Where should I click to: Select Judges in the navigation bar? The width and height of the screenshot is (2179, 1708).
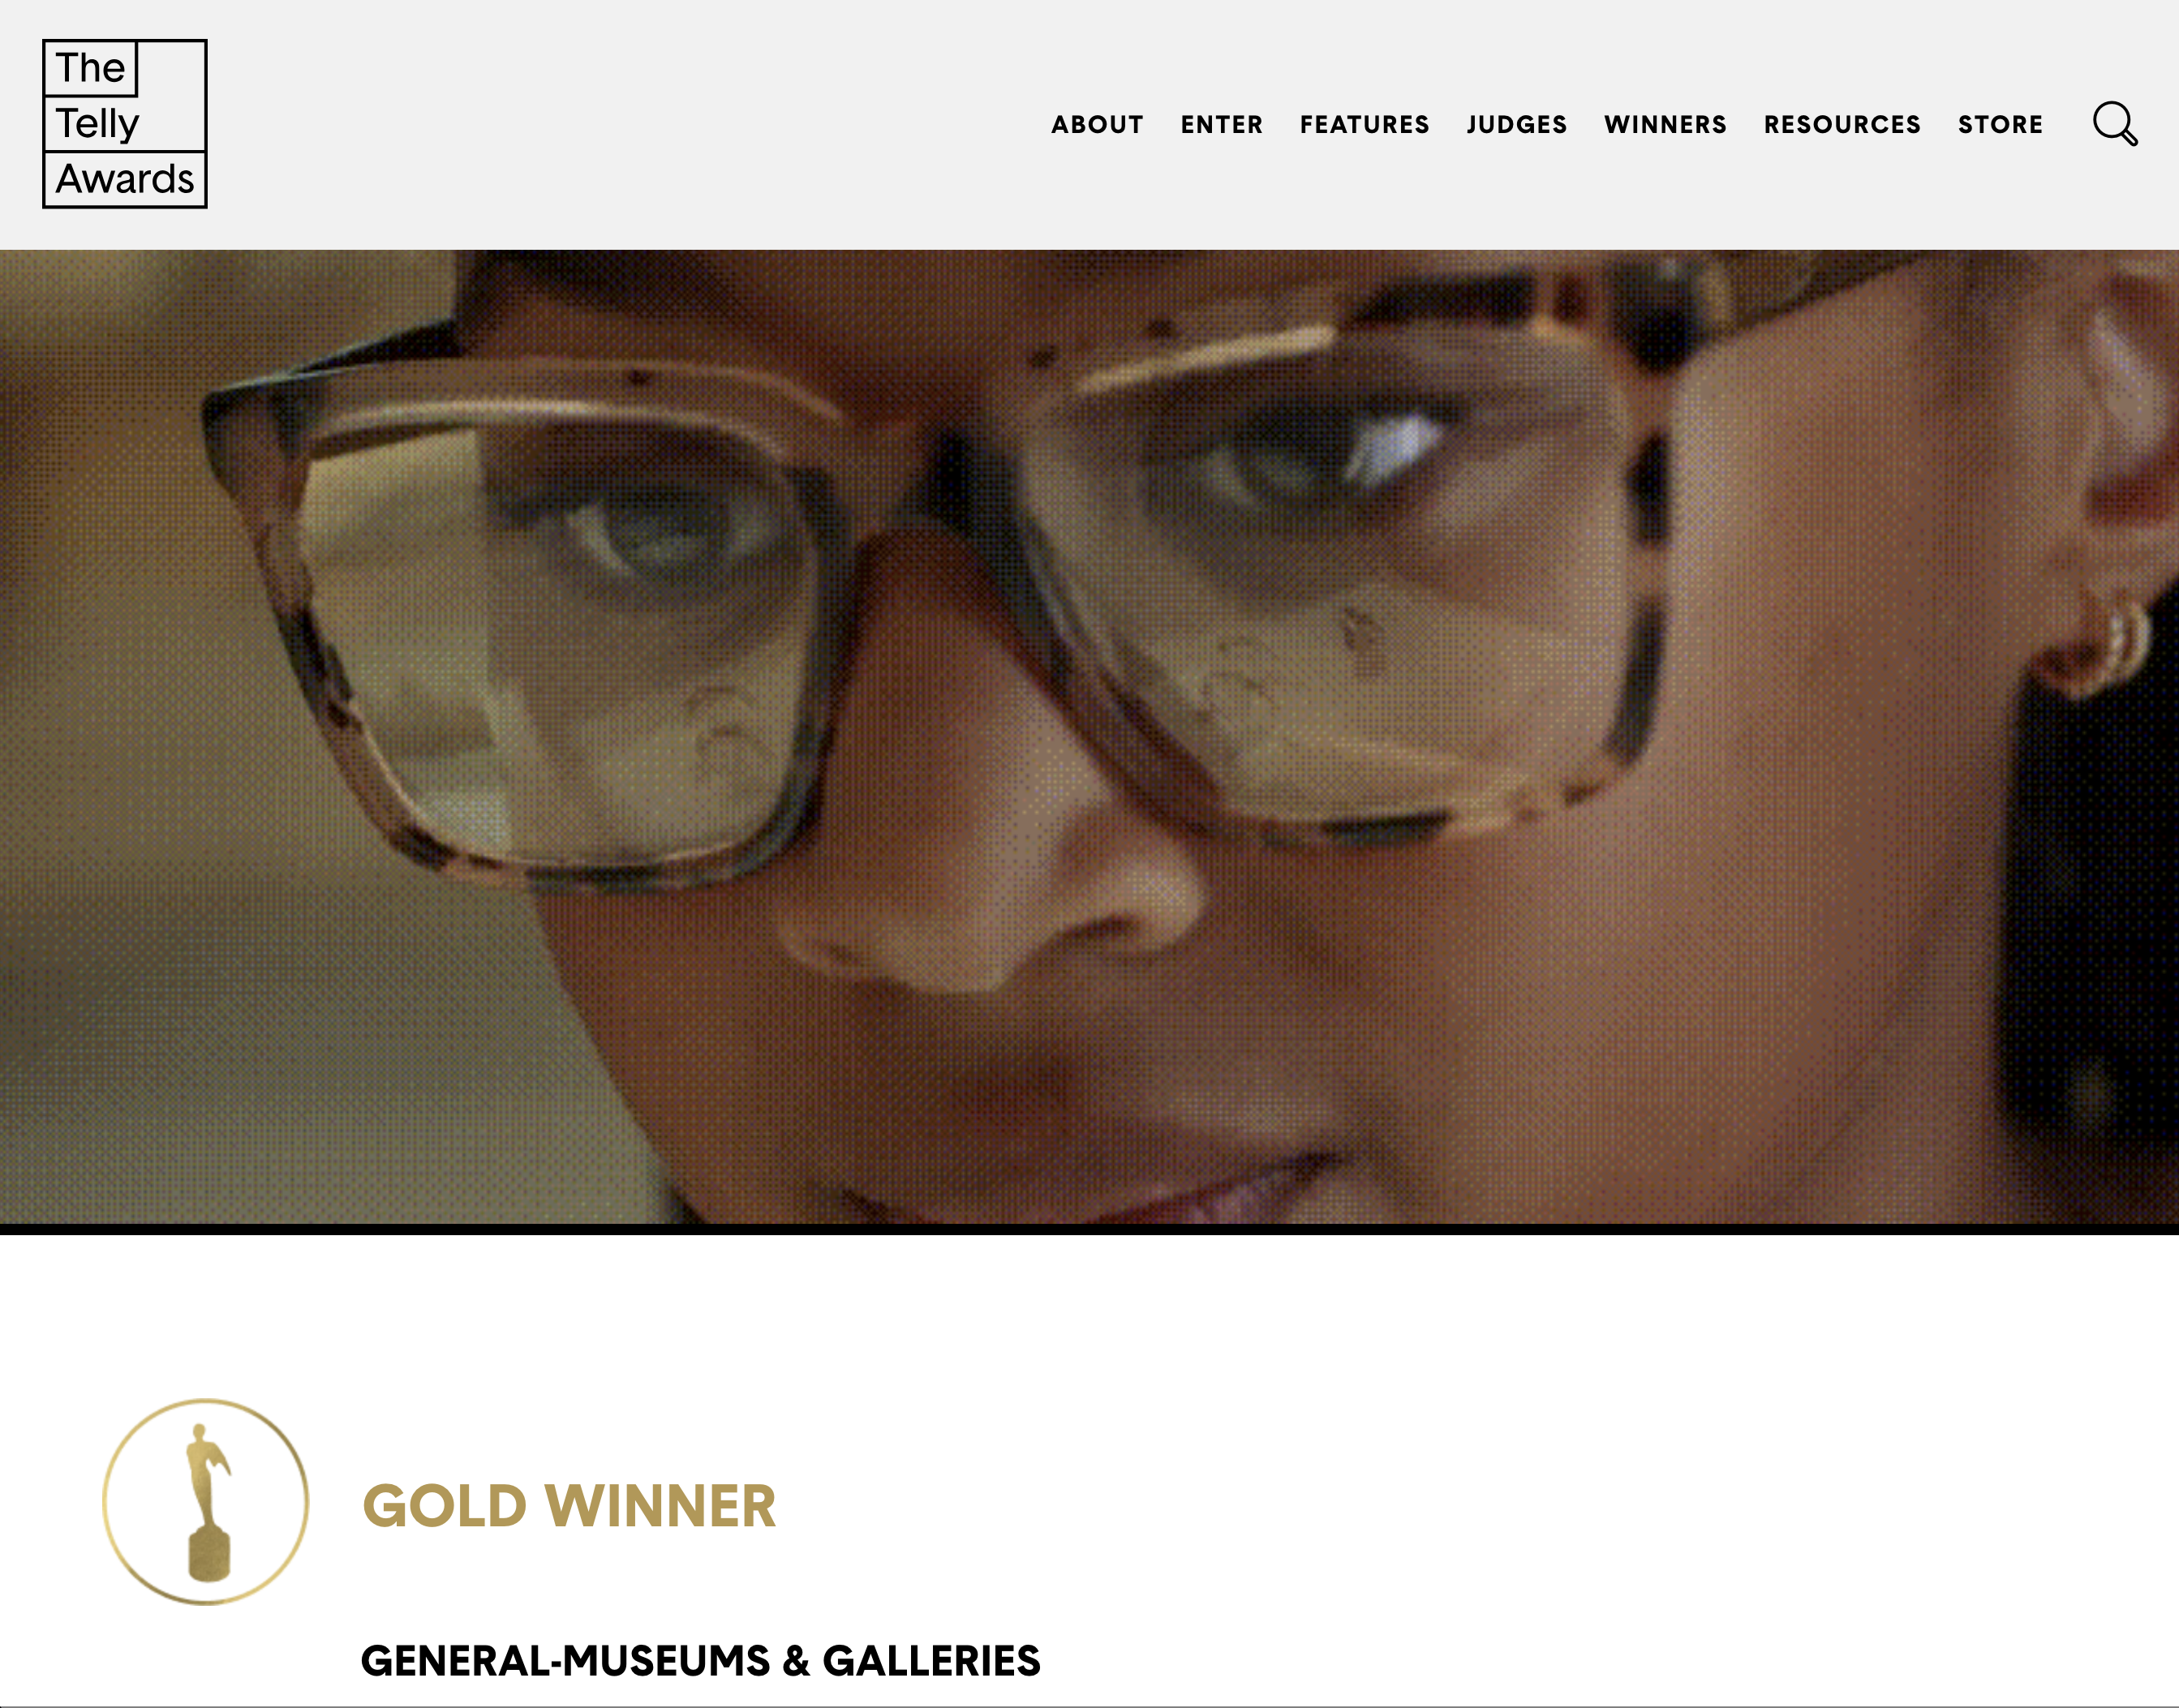tap(1516, 125)
